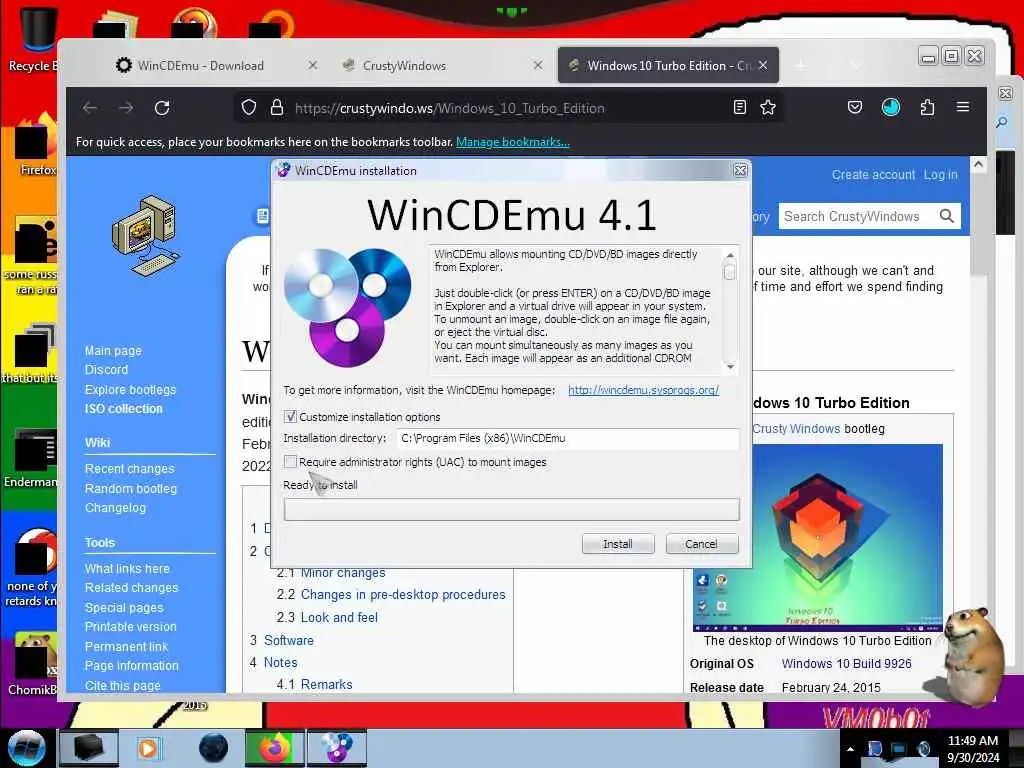The height and width of the screenshot is (768, 1024).
Task: Click the CrustyWindows computer logo
Action: point(145,234)
